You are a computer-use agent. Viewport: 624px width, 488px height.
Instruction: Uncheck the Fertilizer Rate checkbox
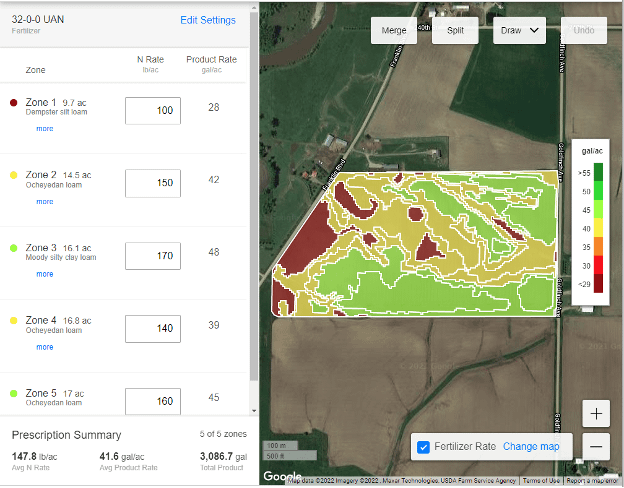[423, 446]
